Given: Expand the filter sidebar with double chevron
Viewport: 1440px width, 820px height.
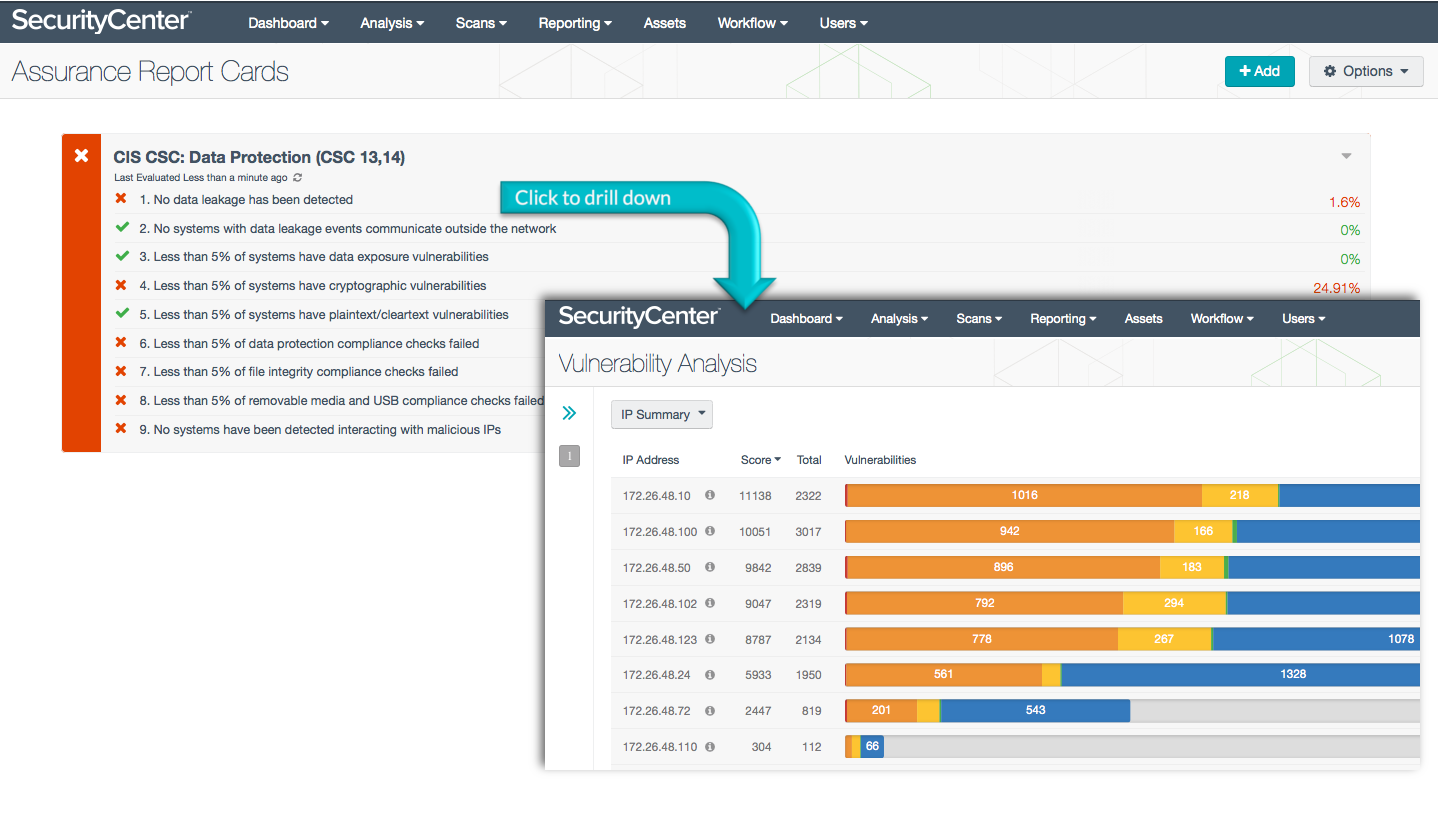Looking at the screenshot, I should click(x=569, y=413).
